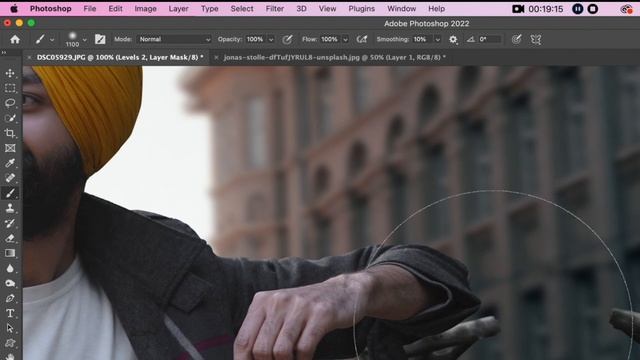
Task: Open smoothing options gear
Action: coord(453,40)
